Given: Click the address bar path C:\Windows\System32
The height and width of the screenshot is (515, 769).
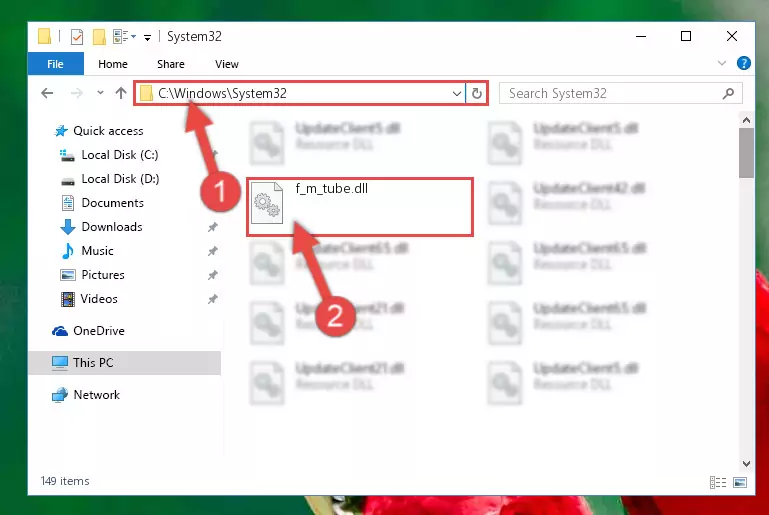Looking at the screenshot, I should (x=222, y=93).
